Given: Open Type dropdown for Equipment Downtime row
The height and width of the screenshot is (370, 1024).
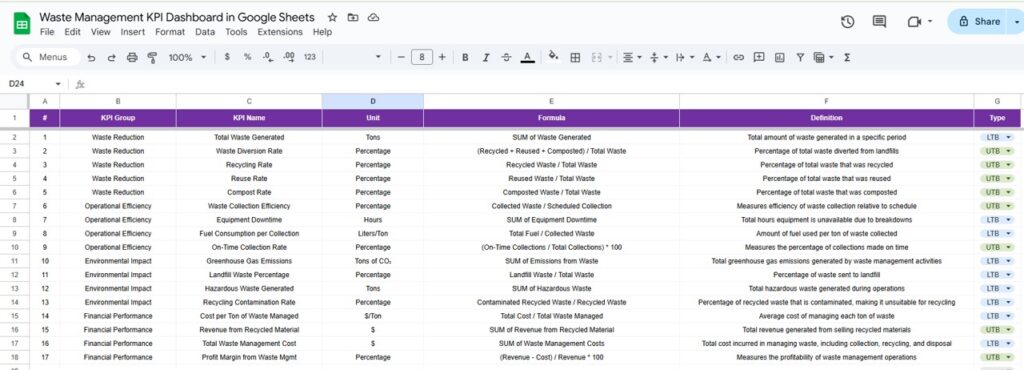Looking at the screenshot, I should 997,219.
